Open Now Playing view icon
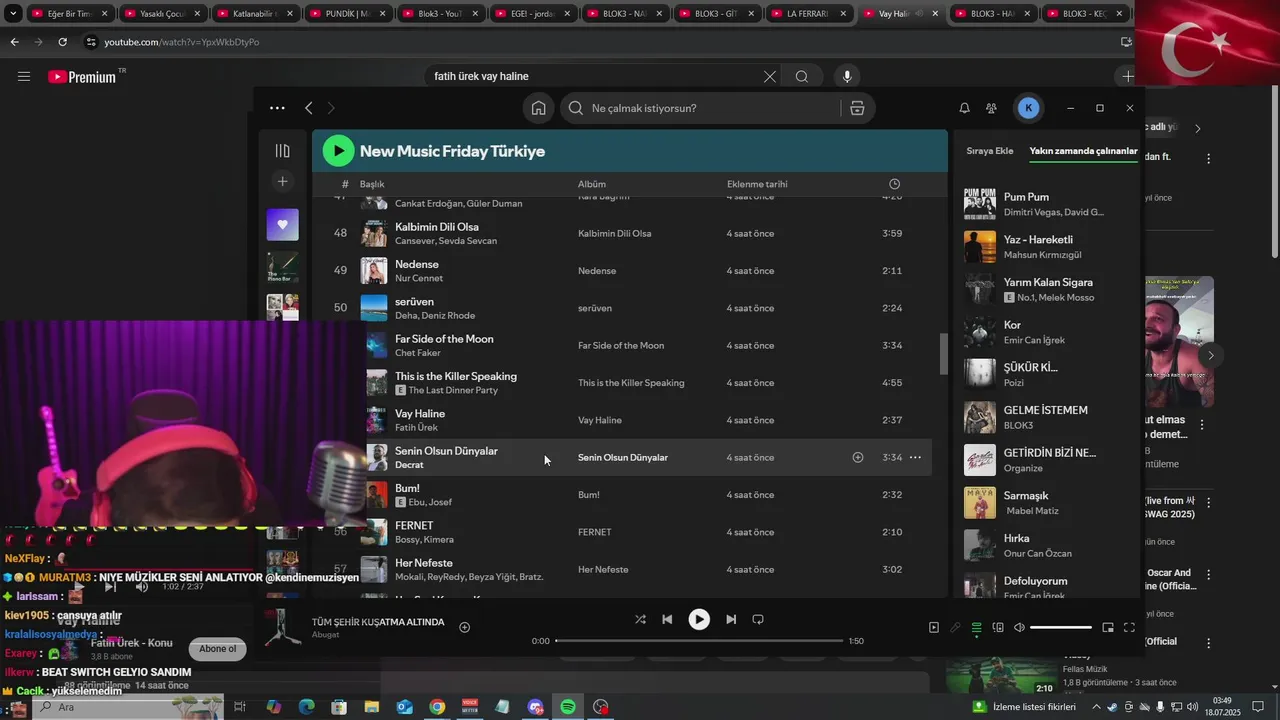1280x720 pixels. [x=934, y=627]
